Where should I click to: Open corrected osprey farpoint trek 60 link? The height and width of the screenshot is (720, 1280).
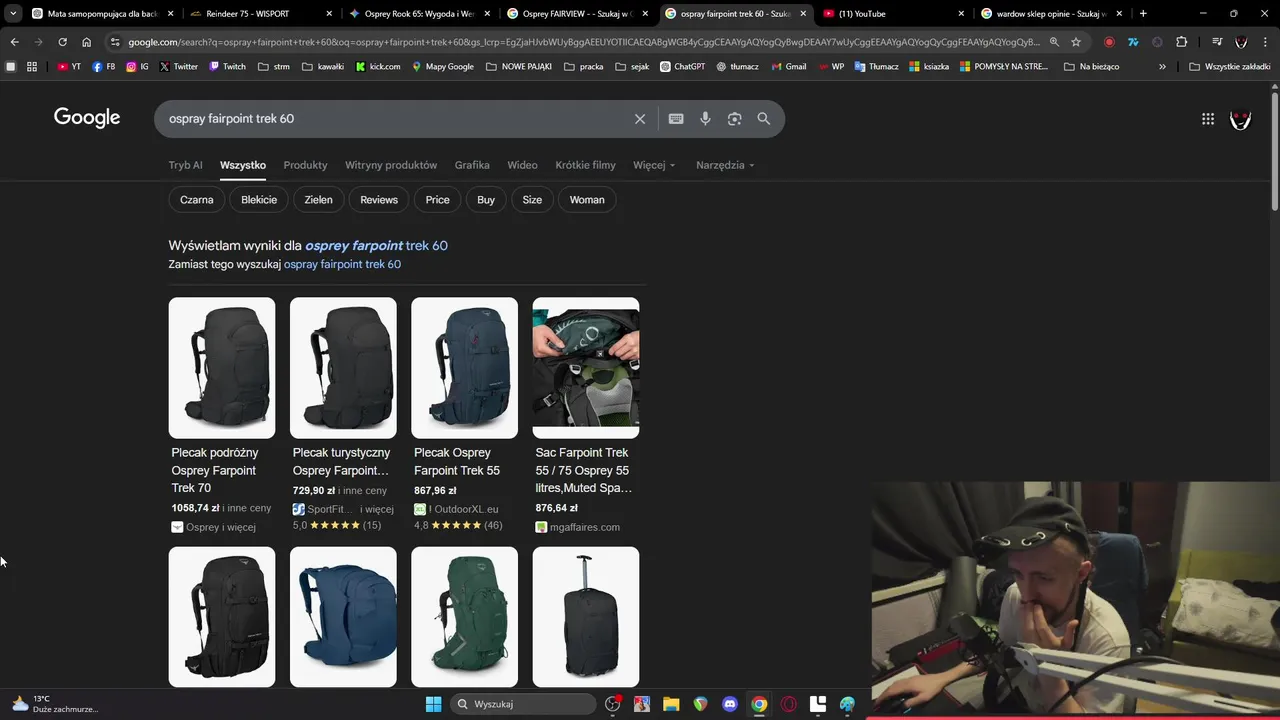[376, 245]
